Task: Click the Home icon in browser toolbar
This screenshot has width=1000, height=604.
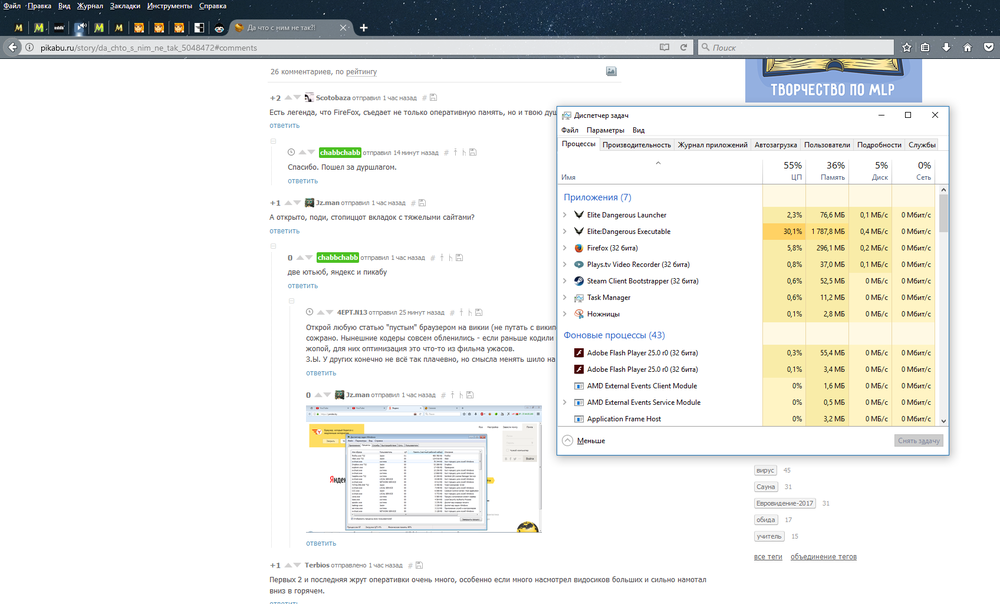Action: coord(966,47)
